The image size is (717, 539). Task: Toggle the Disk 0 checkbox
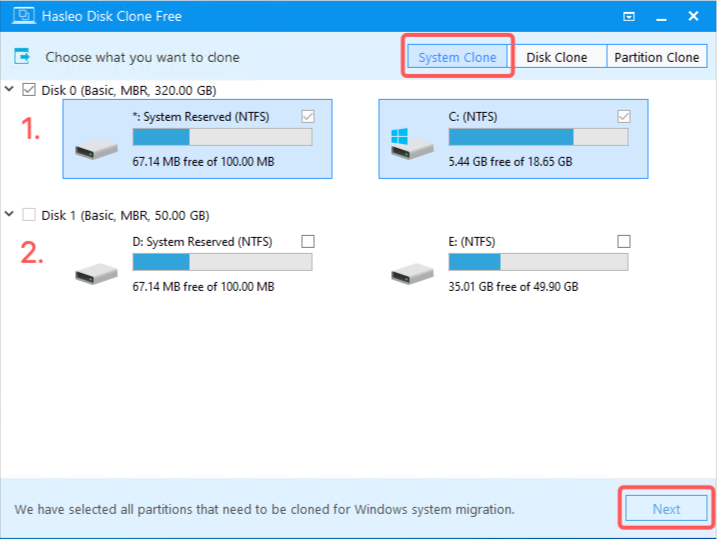tap(29, 90)
